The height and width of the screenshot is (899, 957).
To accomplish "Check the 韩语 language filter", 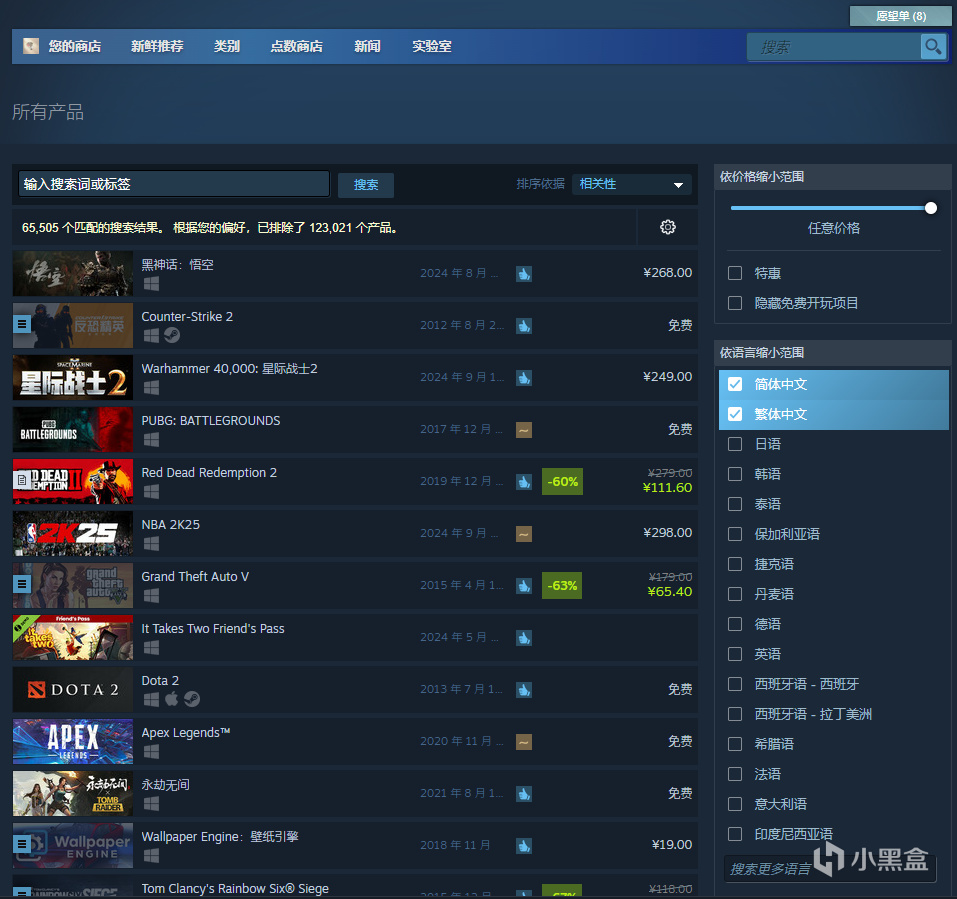I will pos(735,474).
